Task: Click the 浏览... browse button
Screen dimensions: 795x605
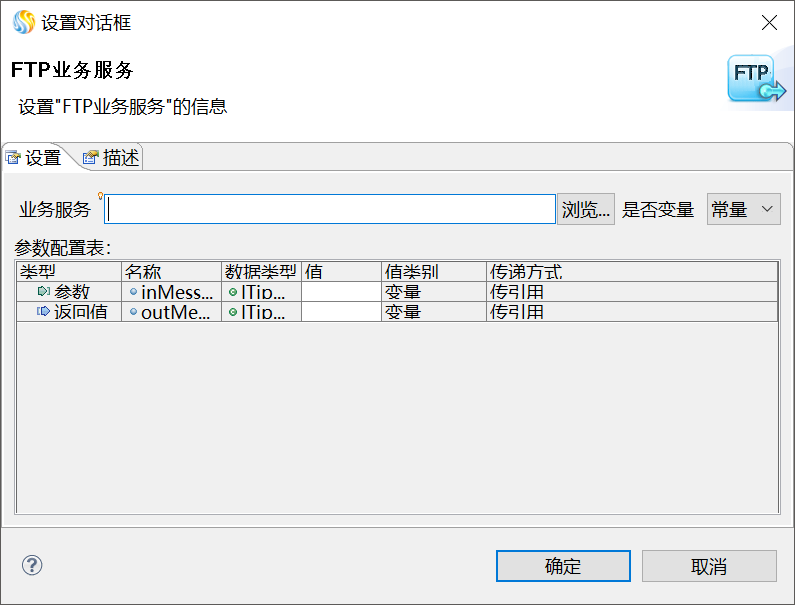Action: (586, 209)
